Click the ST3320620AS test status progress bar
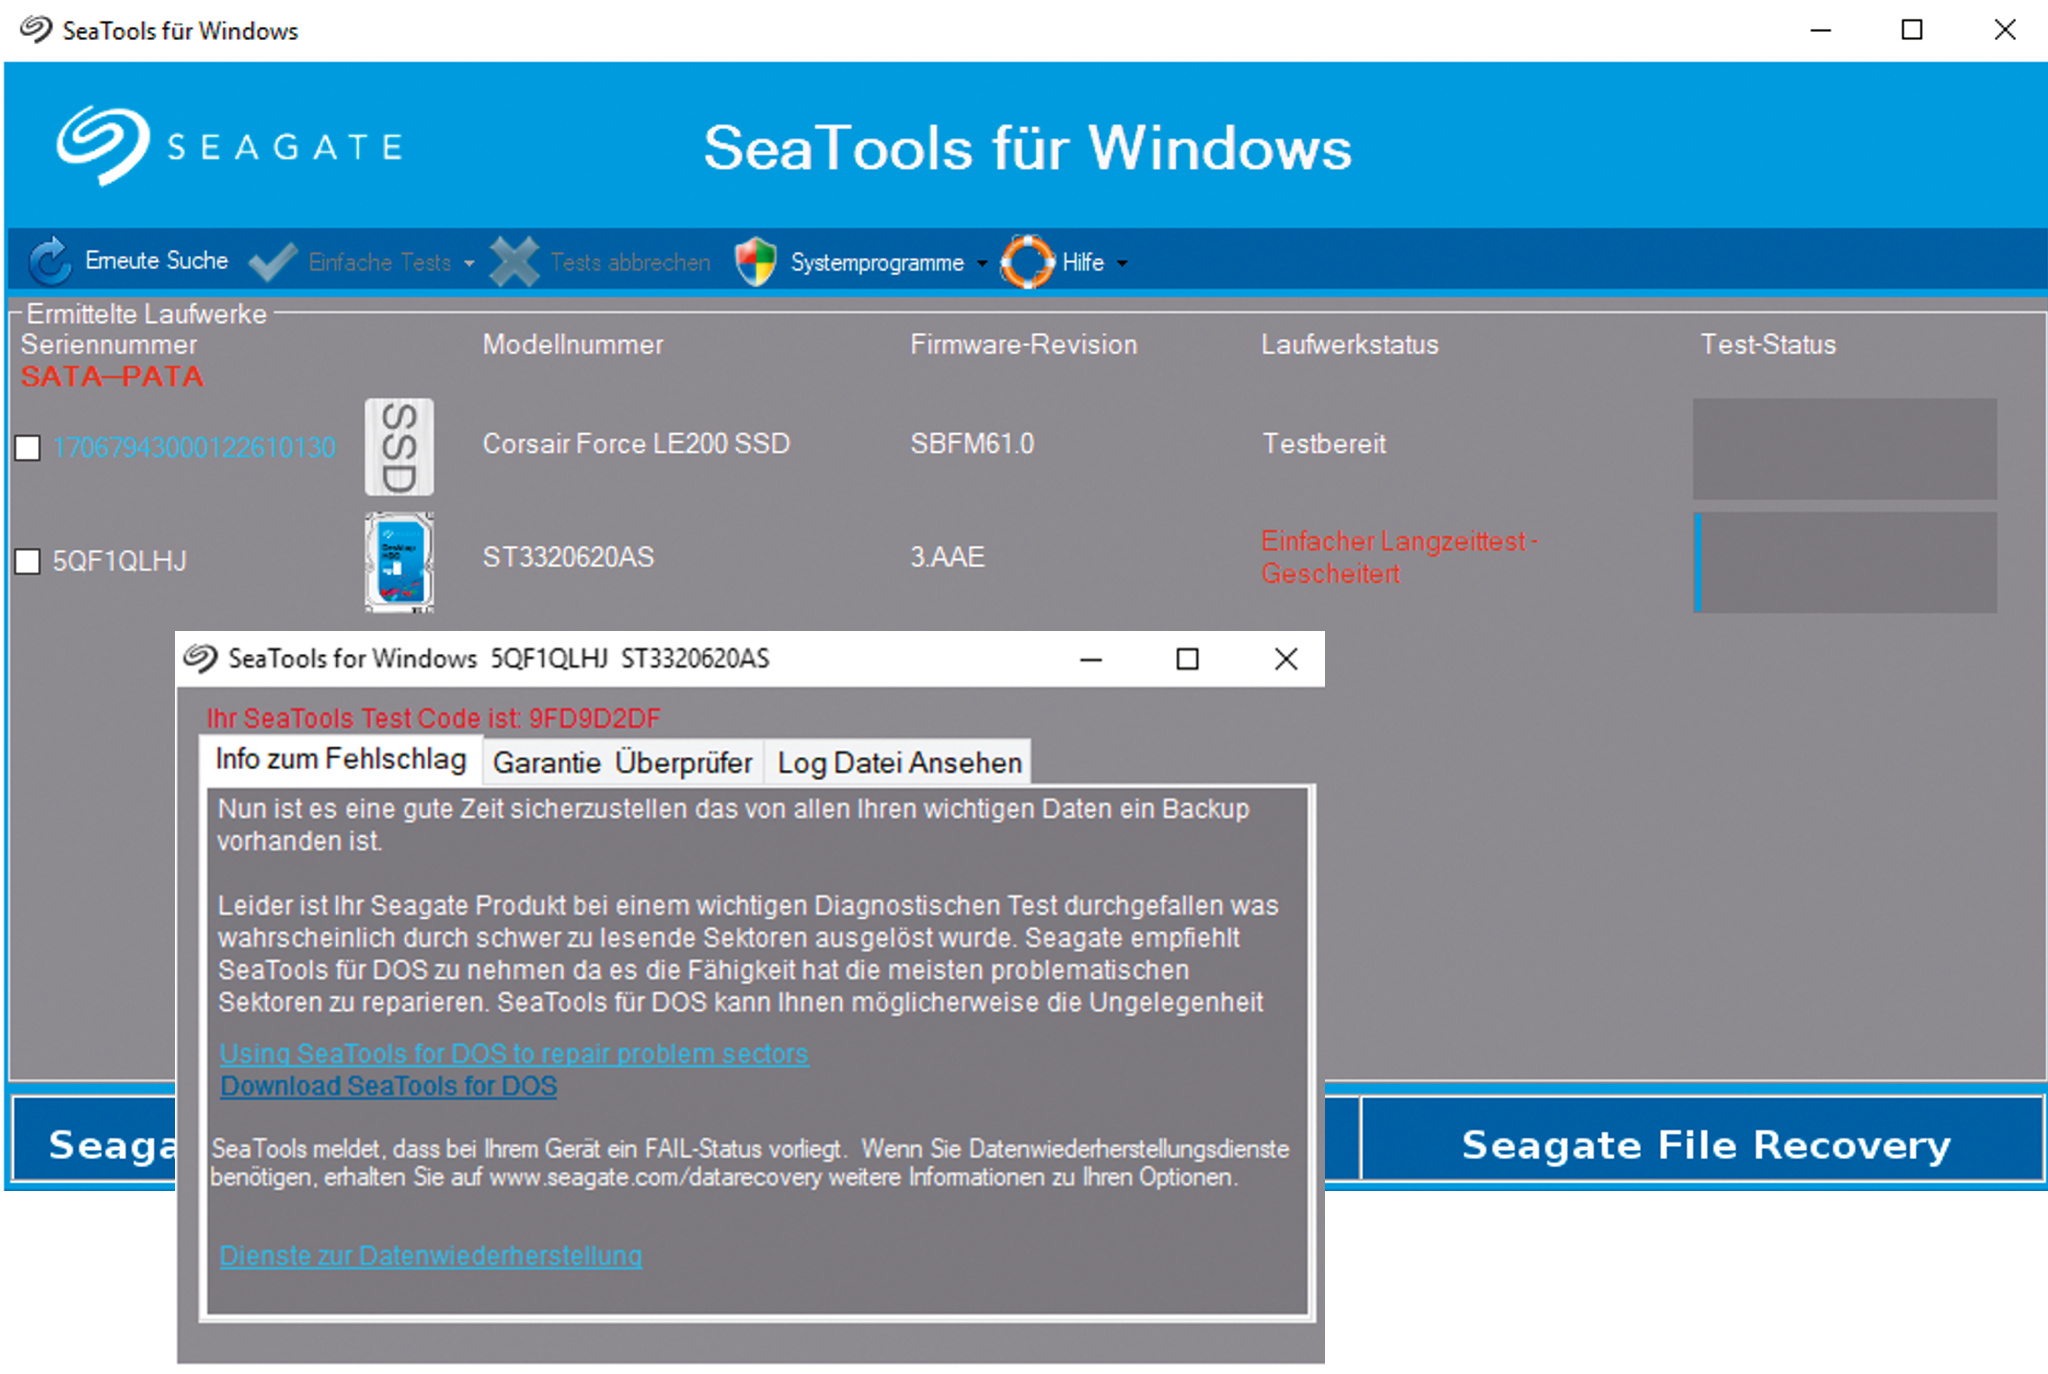The image size is (2048, 1374). click(x=1845, y=562)
